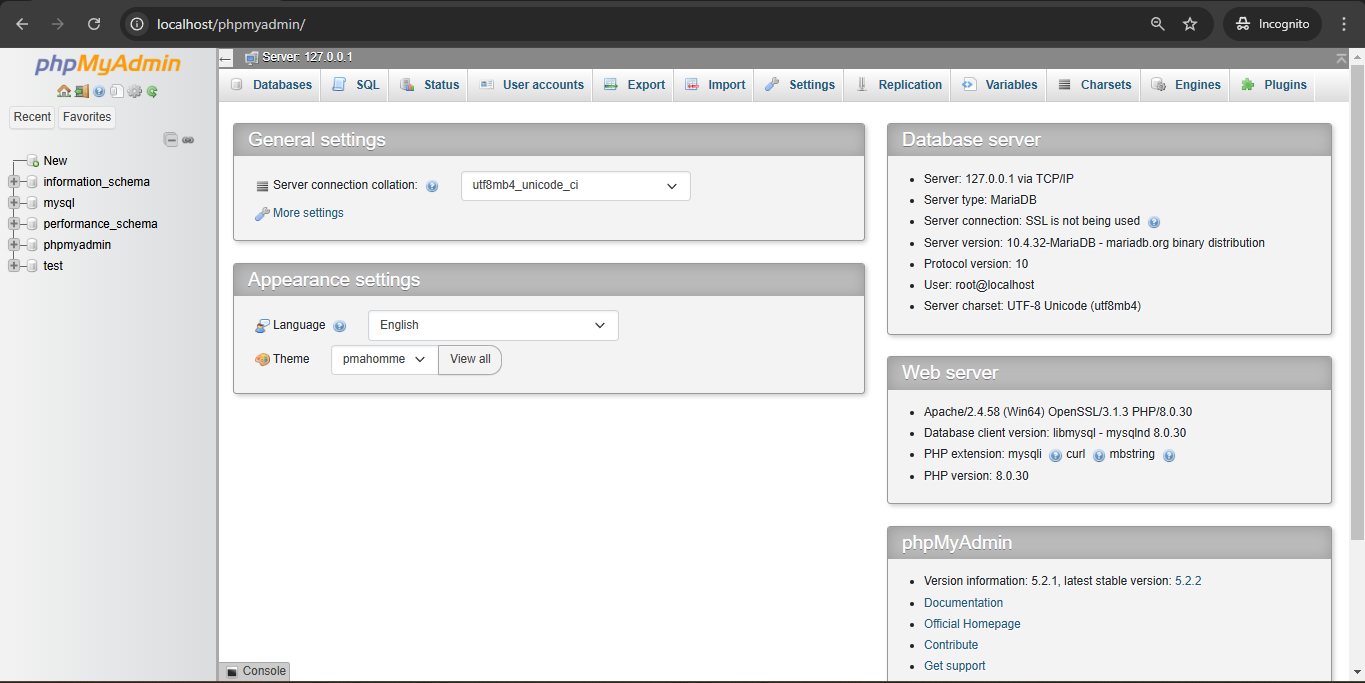1365x683 pixels.
Task: Open MariaDB documentation page icon in sidebar
Action: (117, 91)
